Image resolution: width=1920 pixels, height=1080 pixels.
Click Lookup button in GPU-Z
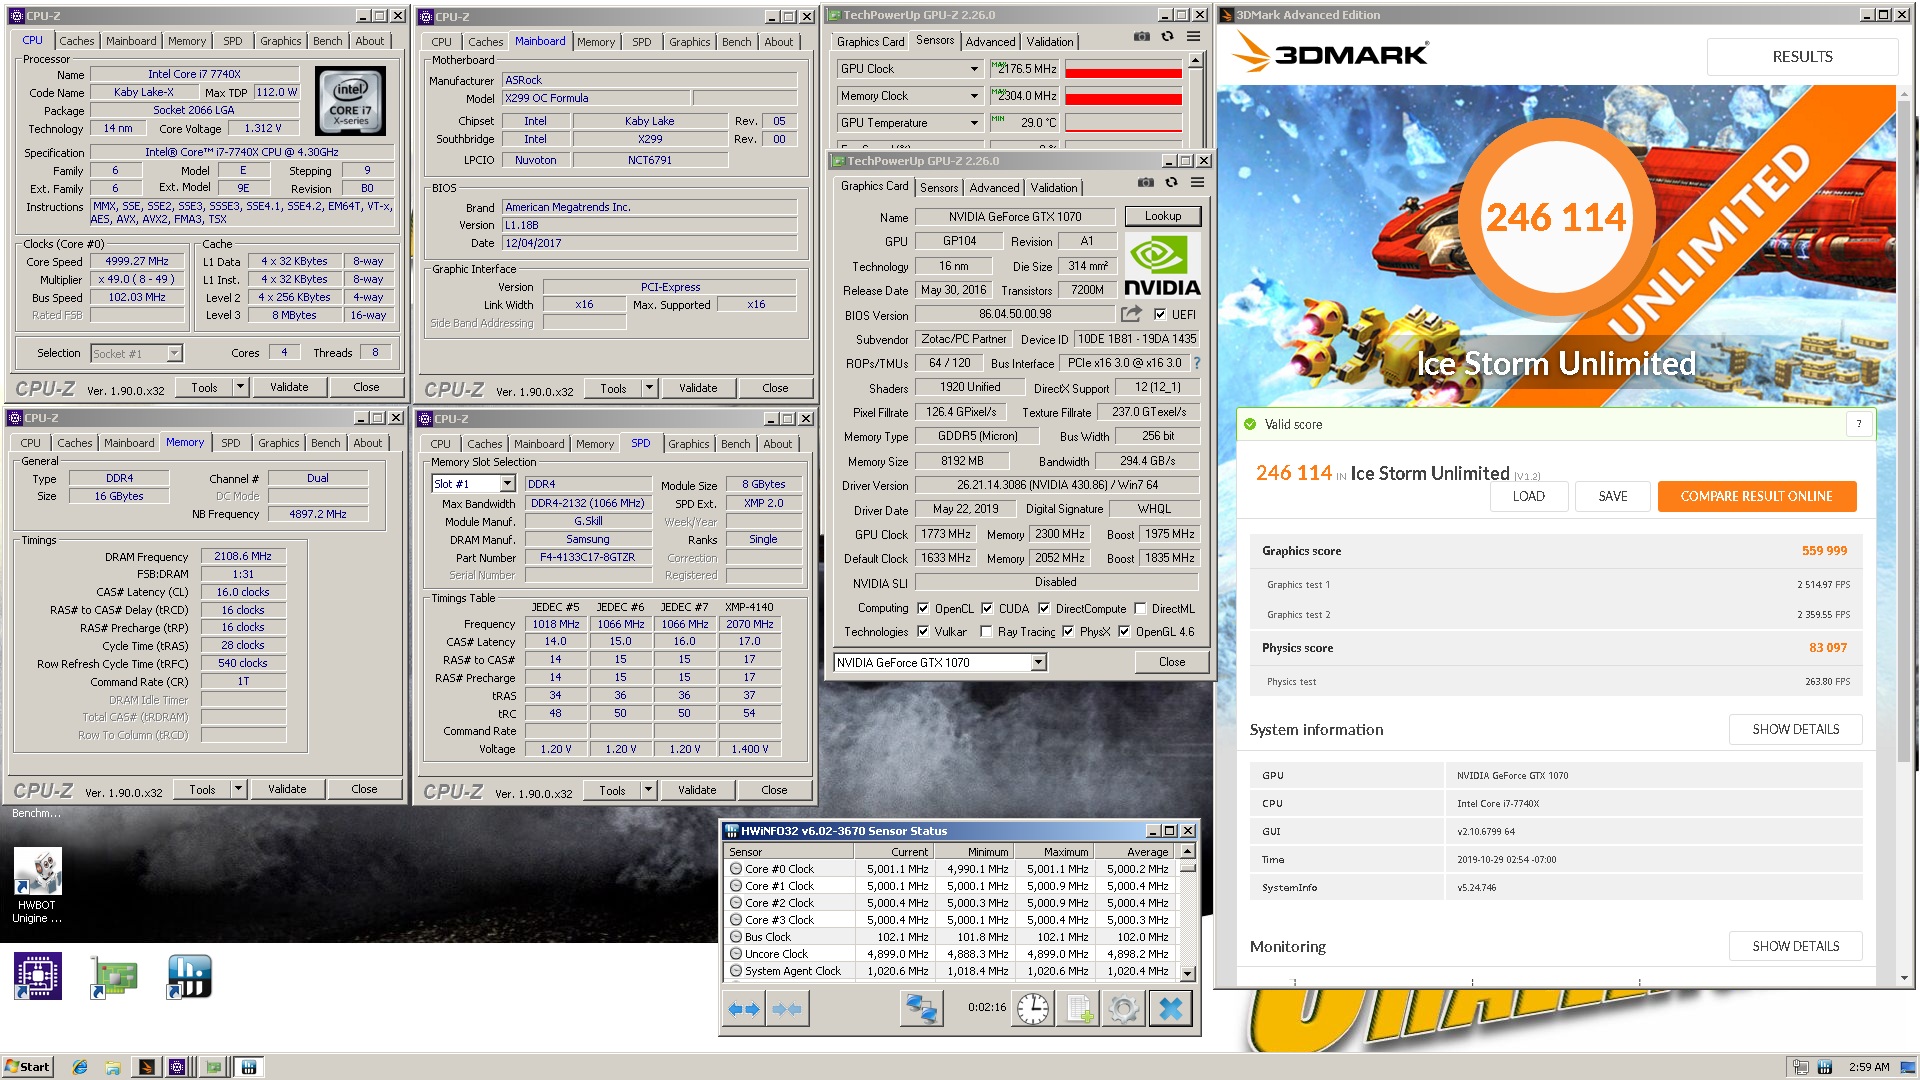click(1162, 216)
